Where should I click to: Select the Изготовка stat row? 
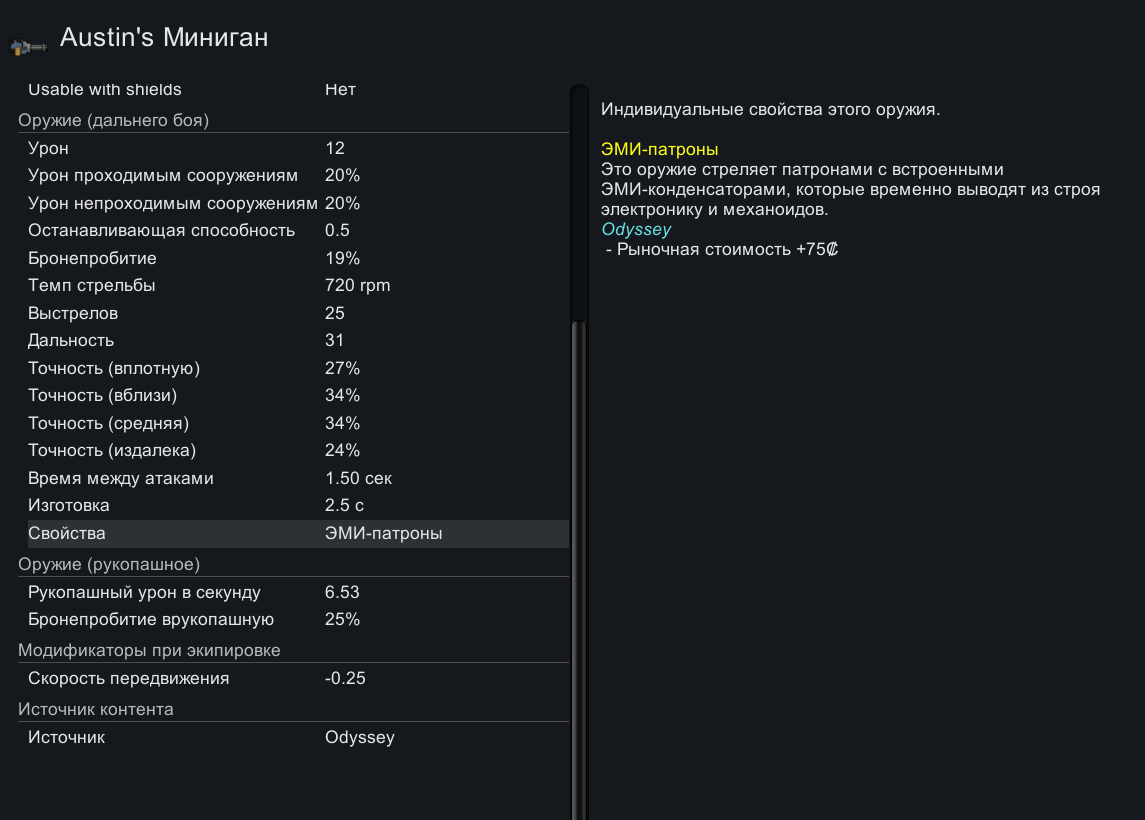pyautogui.click(x=290, y=506)
